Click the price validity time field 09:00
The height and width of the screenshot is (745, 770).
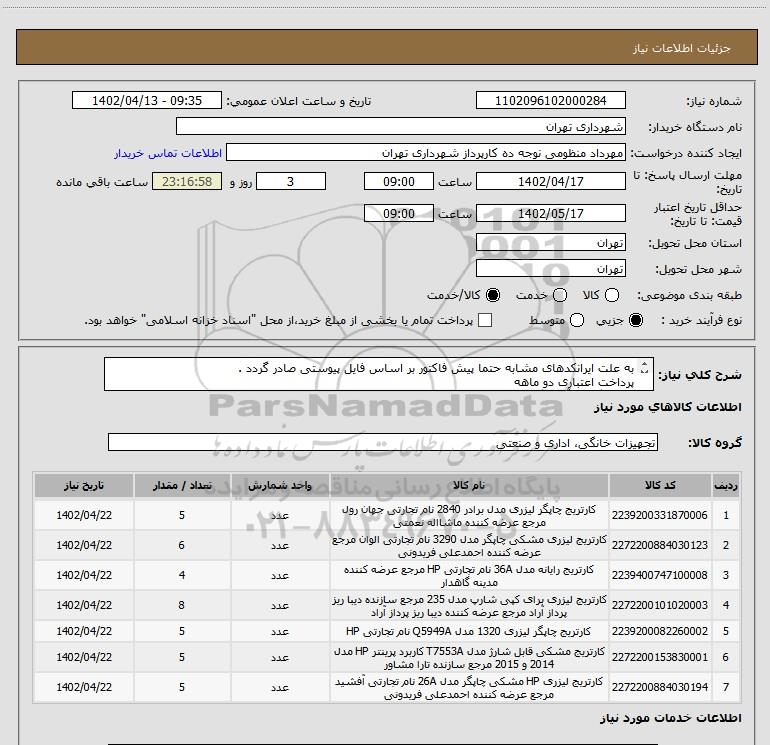[x=399, y=213]
